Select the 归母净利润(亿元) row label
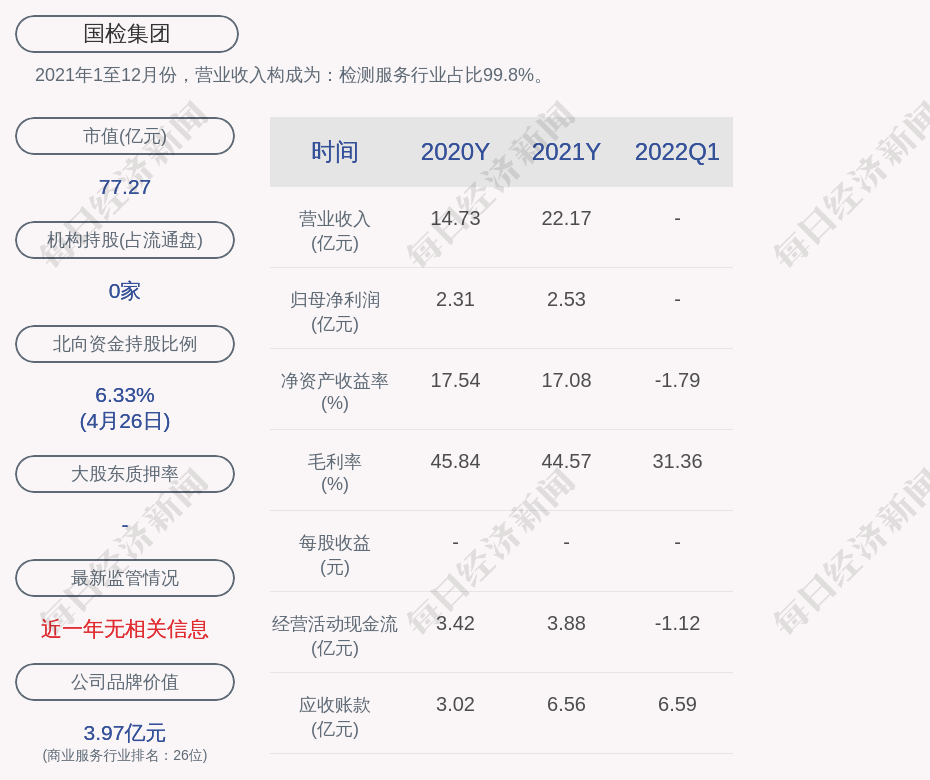This screenshot has height=780, width=930. [x=335, y=312]
